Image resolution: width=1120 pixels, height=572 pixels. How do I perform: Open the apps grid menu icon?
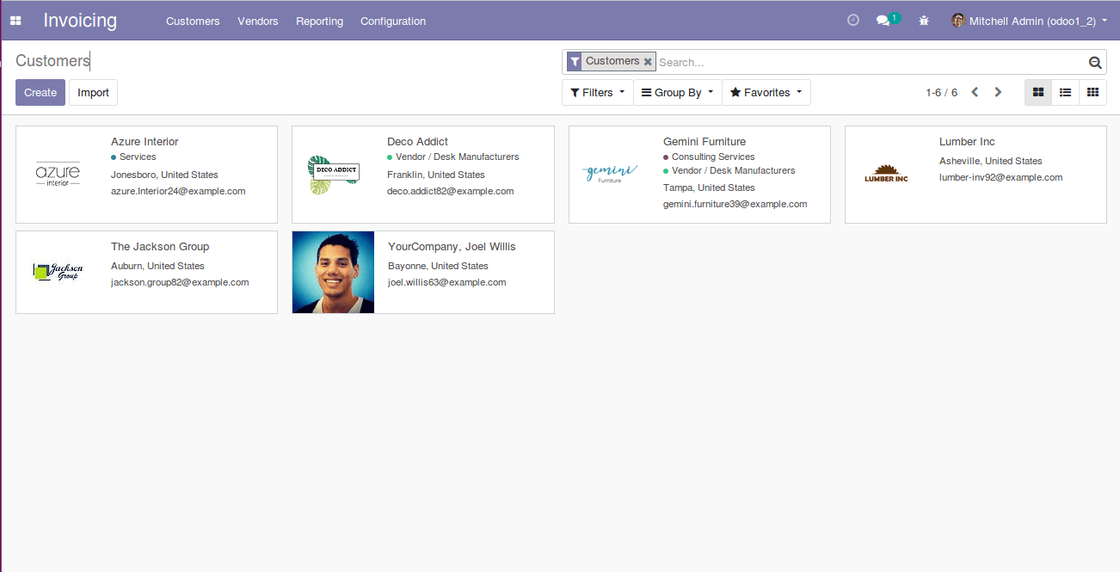pos(16,21)
